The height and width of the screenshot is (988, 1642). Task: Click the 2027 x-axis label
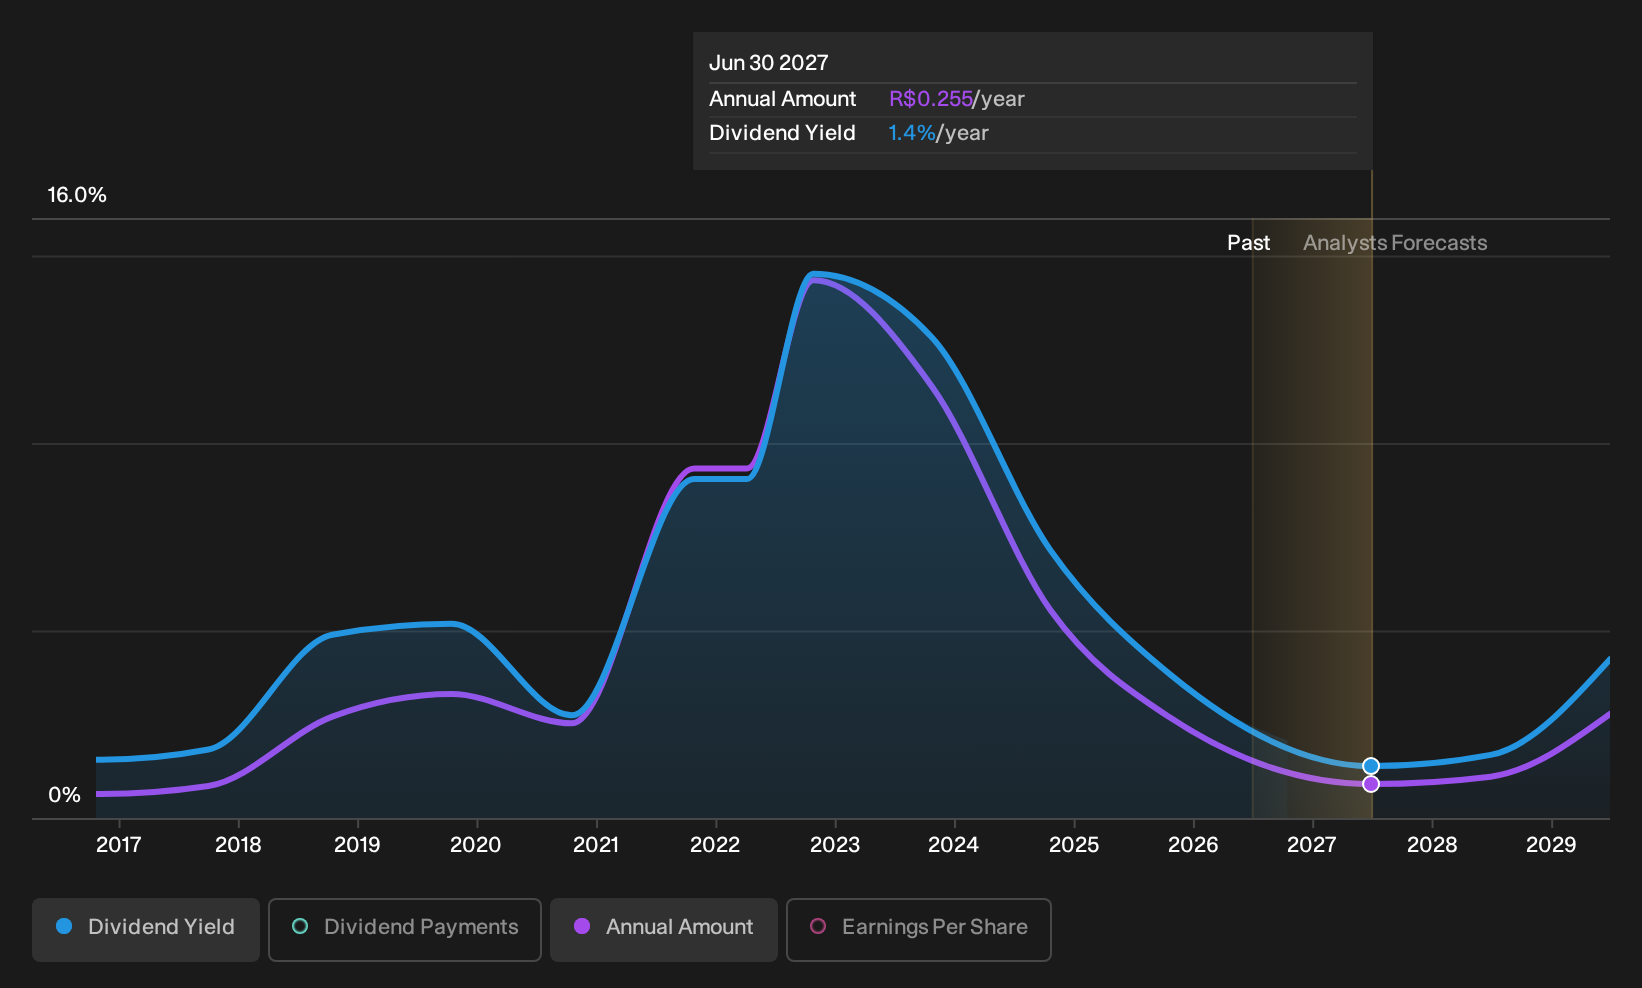click(1312, 845)
